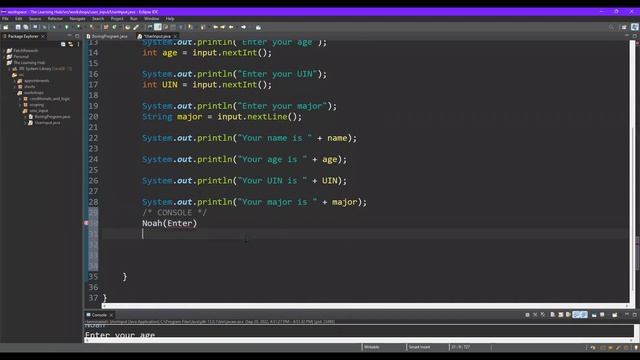Close the UserInput.java editor tab
640x360 pixels.
(x=176, y=36)
